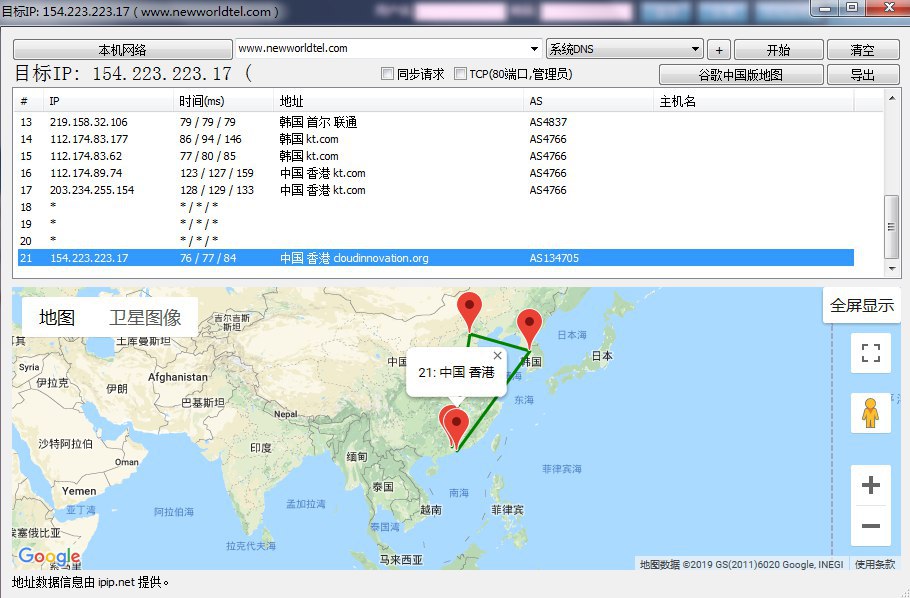This screenshot has height=598, width=910.
Task: Open the target hostname dropdown arrow
Action: 535,49
